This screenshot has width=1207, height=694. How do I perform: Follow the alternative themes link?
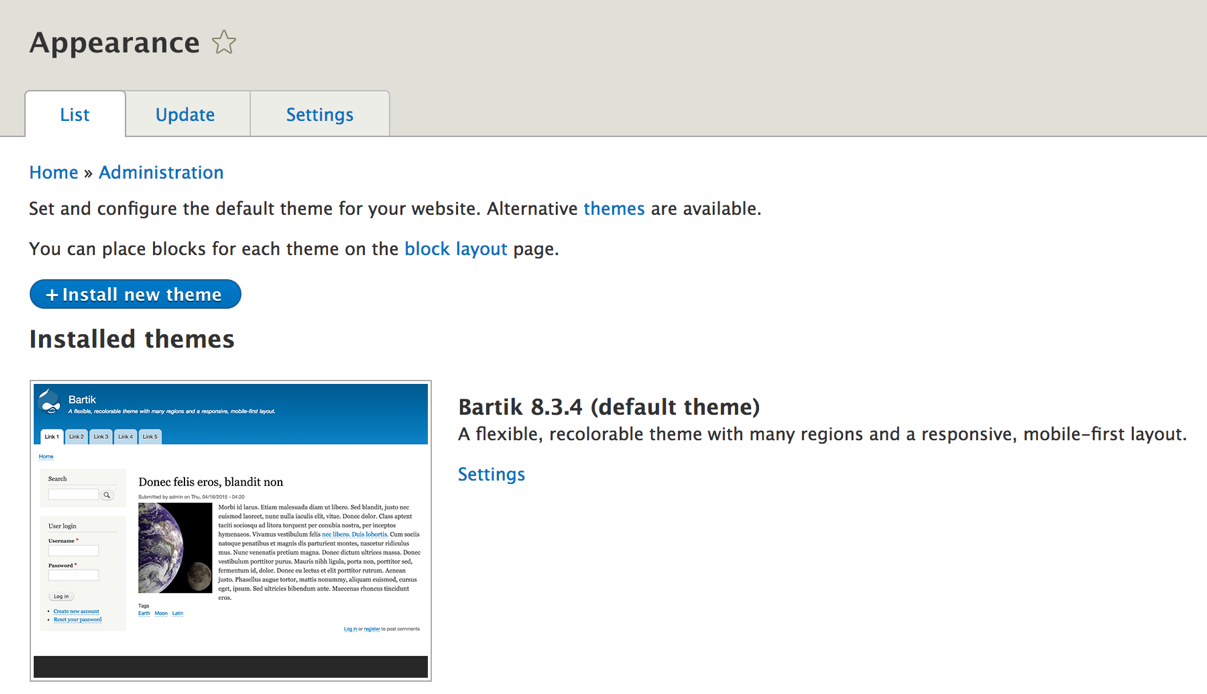(614, 209)
